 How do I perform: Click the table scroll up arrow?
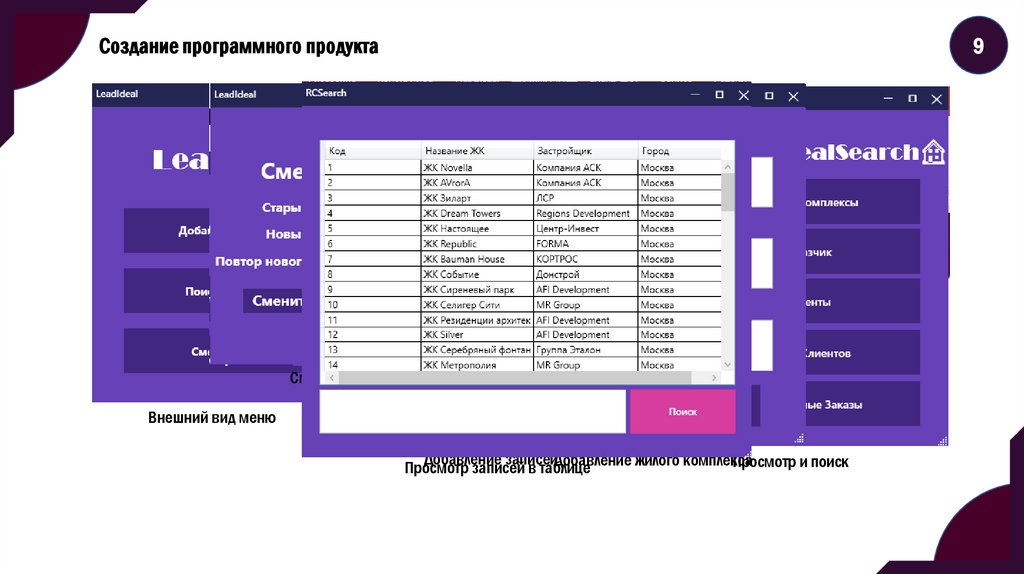coord(728,167)
